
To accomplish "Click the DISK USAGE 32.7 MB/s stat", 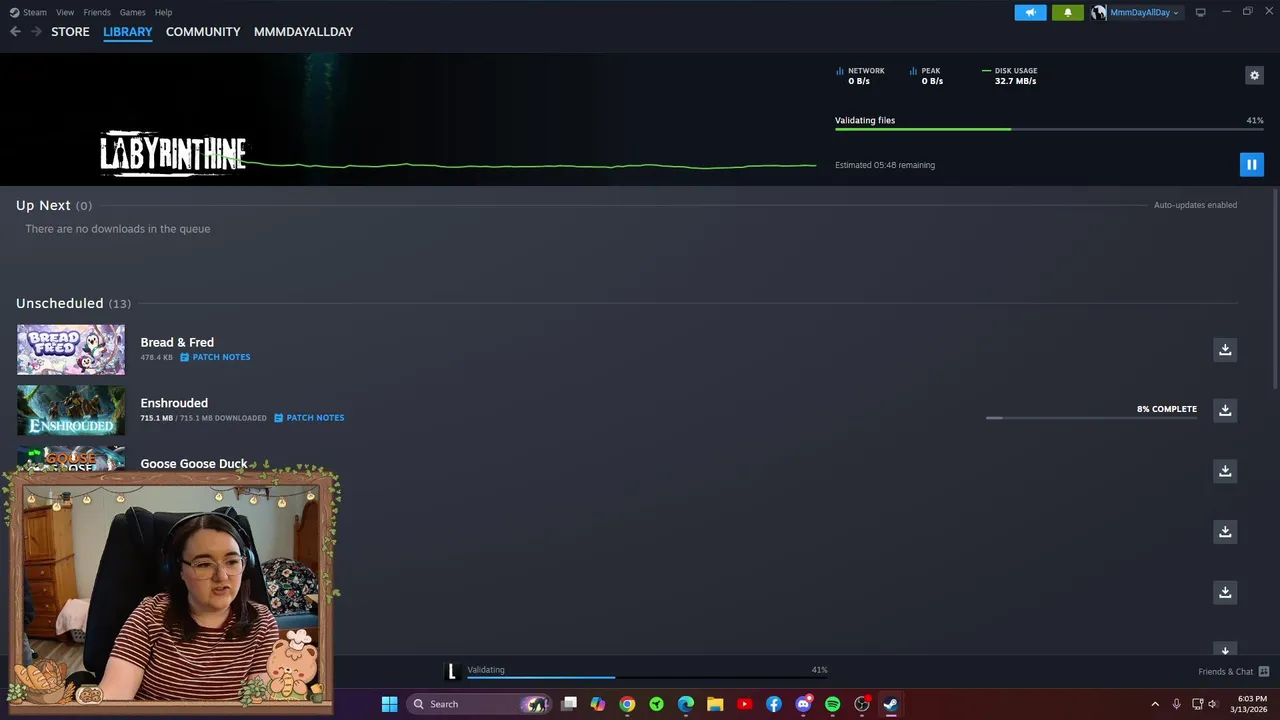I will (x=1010, y=76).
